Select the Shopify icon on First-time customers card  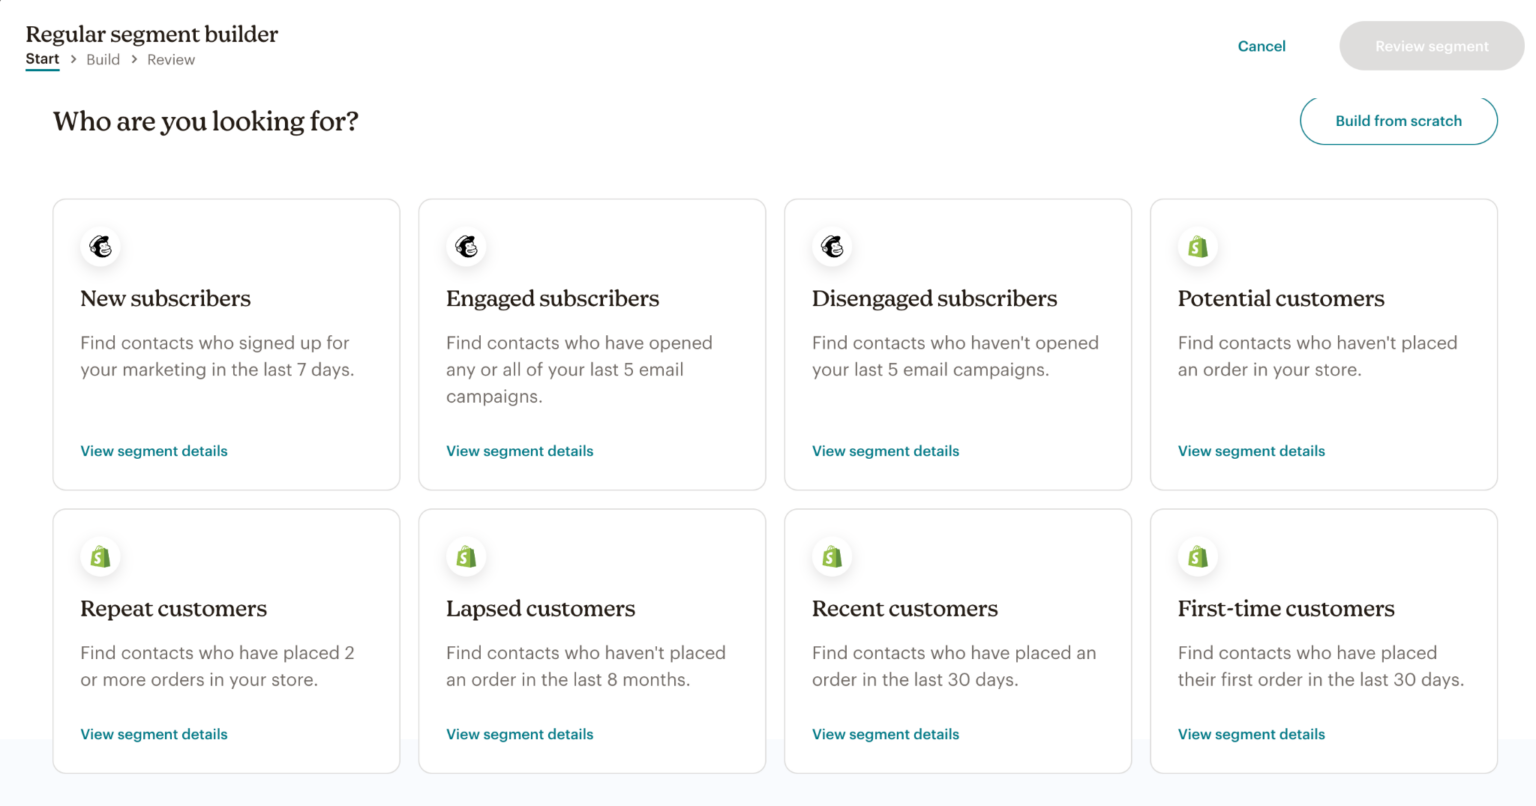(x=1198, y=557)
